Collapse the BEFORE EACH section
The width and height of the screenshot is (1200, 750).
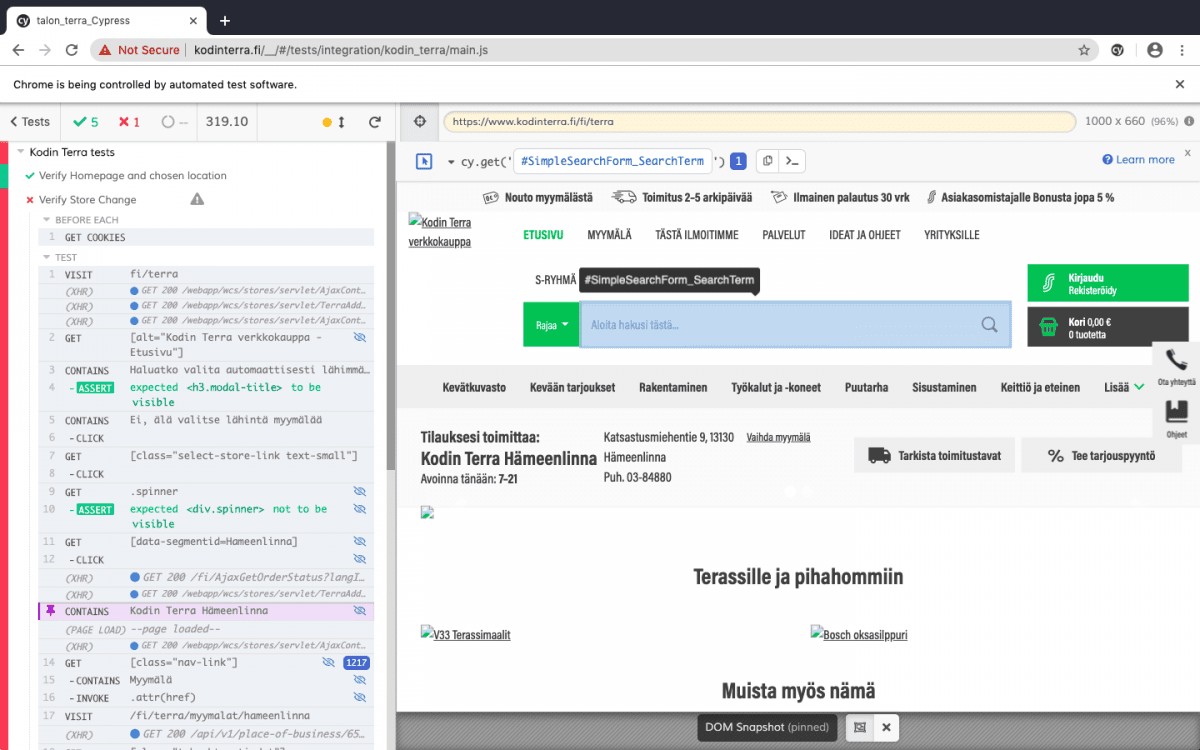click(46, 220)
